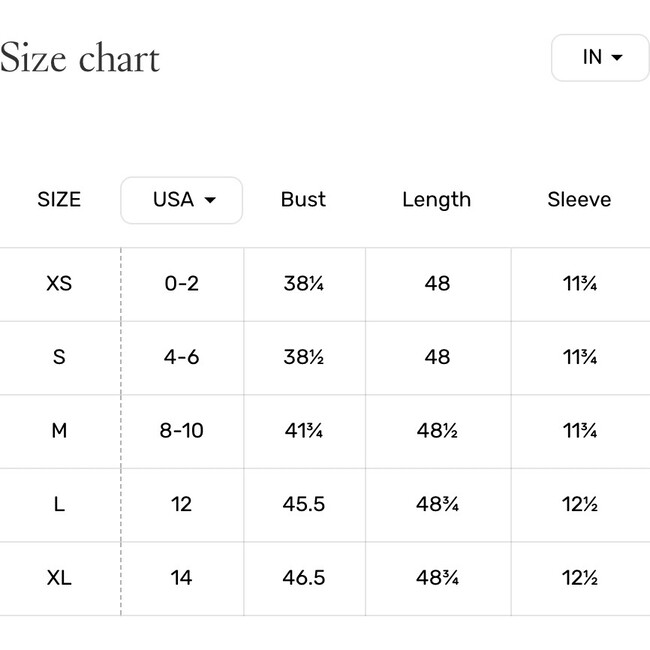The height and width of the screenshot is (650, 650).
Task: Click the 46.5 bust measurement cell
Action: coord(304,578)
